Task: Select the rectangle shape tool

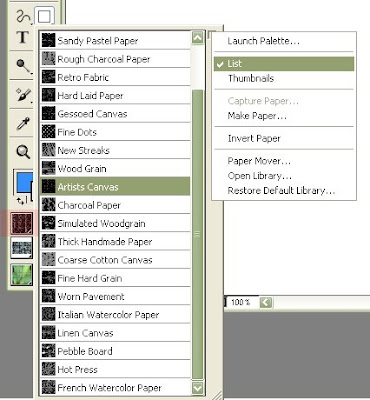Action: point(44,15)
